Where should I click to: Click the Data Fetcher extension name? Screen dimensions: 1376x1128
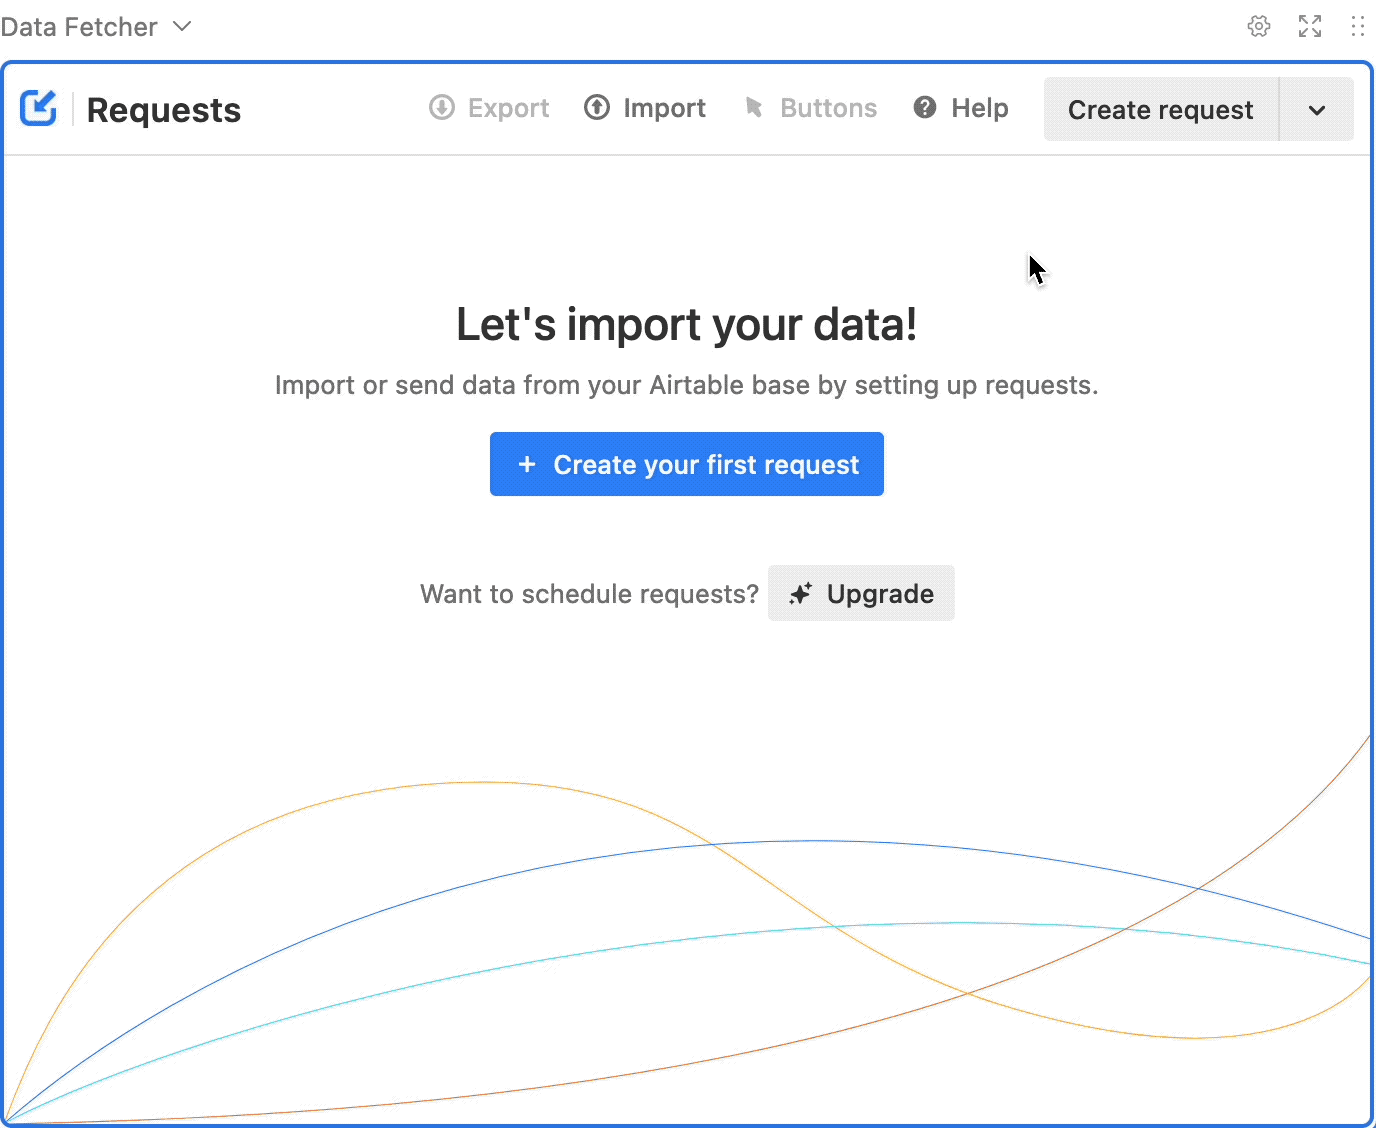pyautogui.click(x=79, y=27)
